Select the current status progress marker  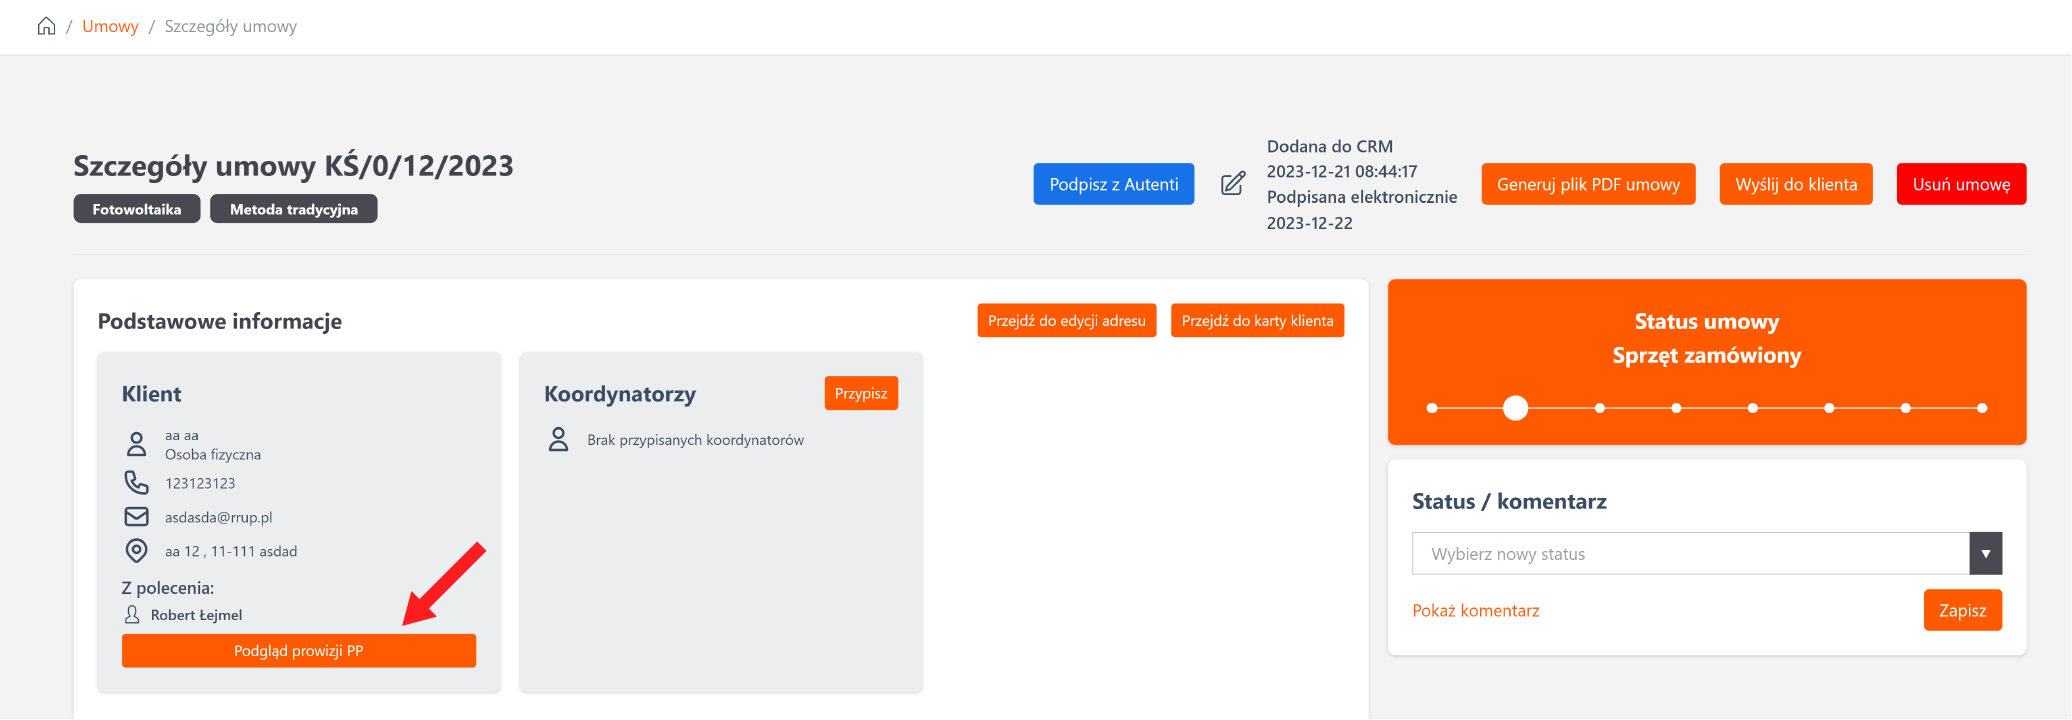(1516, 408)
